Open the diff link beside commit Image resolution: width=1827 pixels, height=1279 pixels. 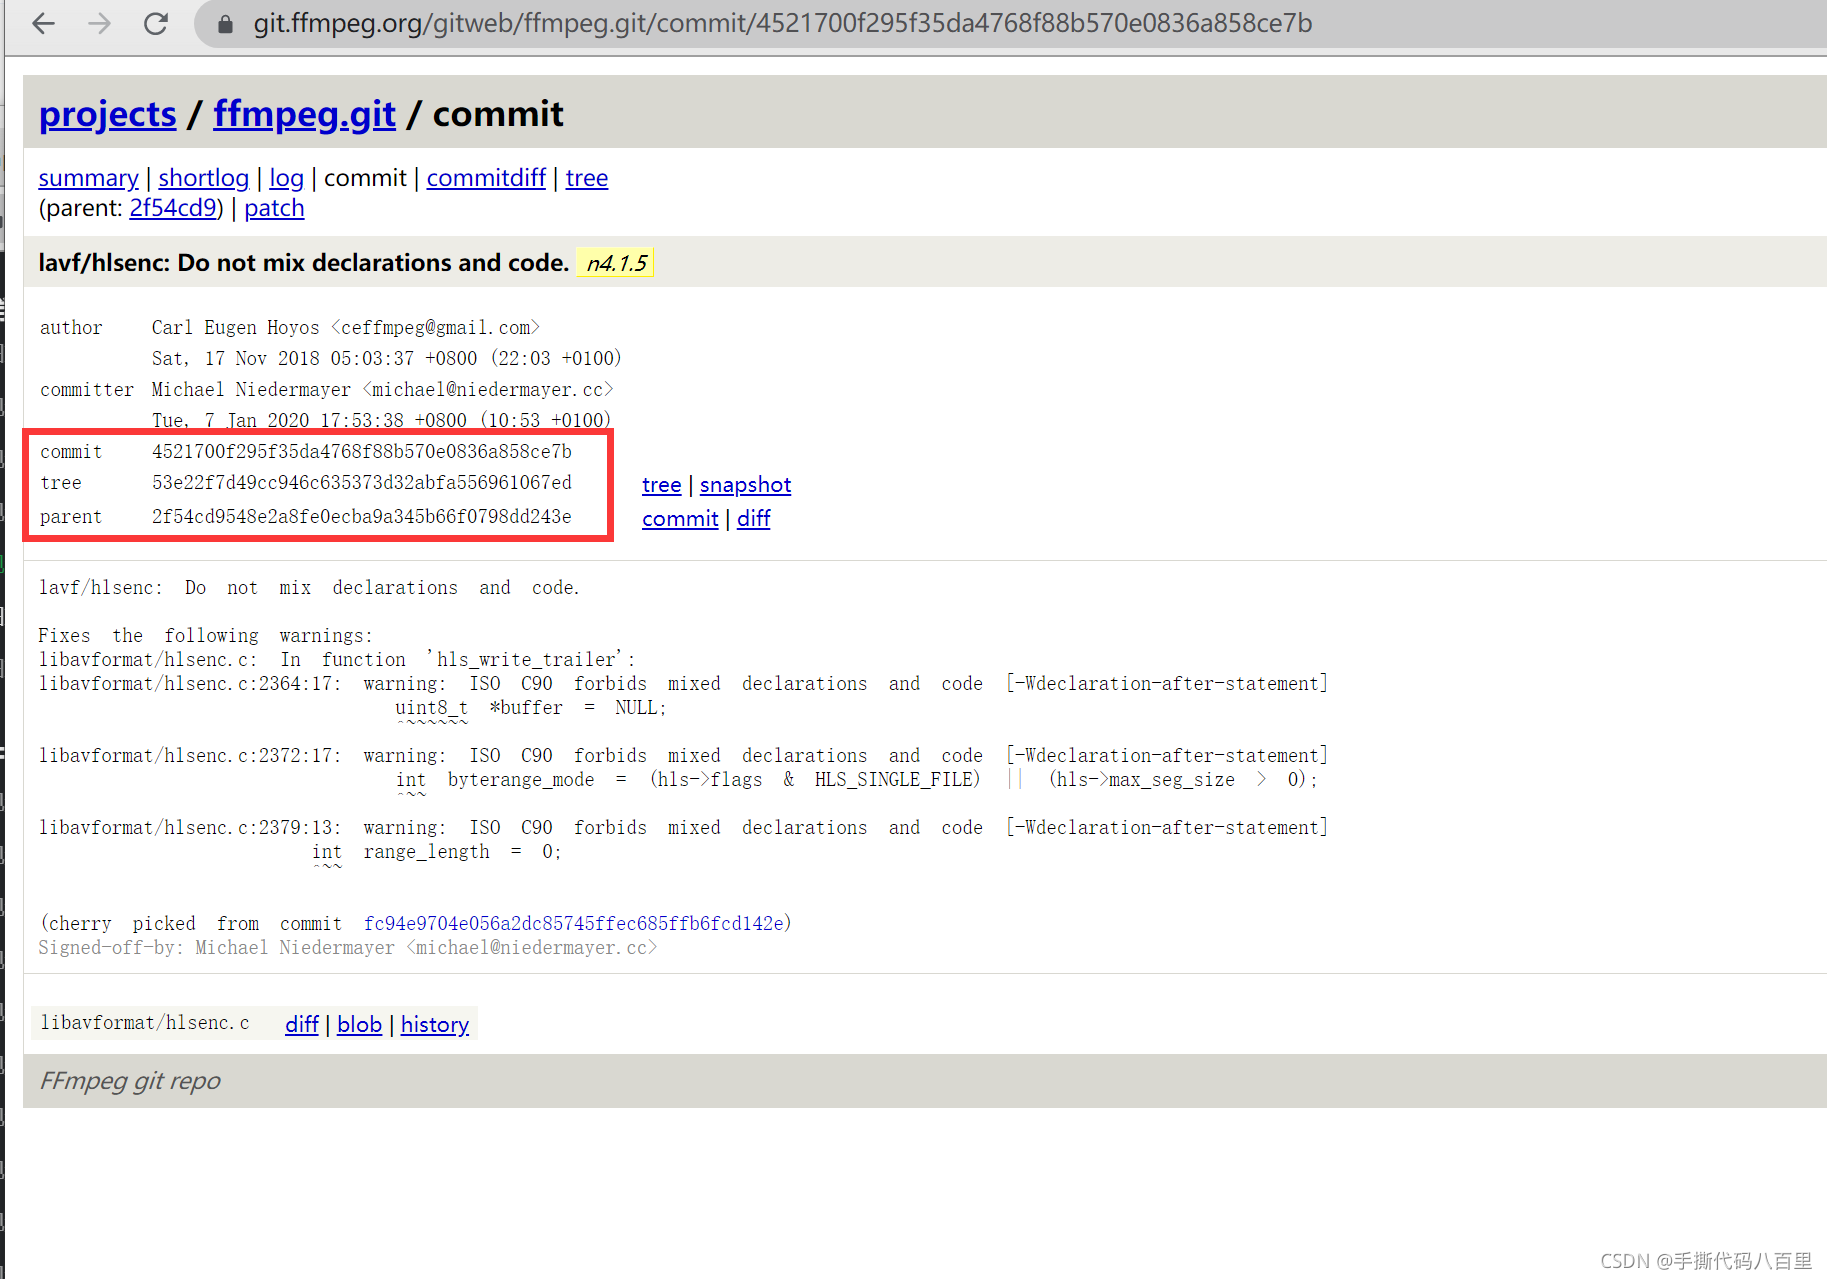753,518
